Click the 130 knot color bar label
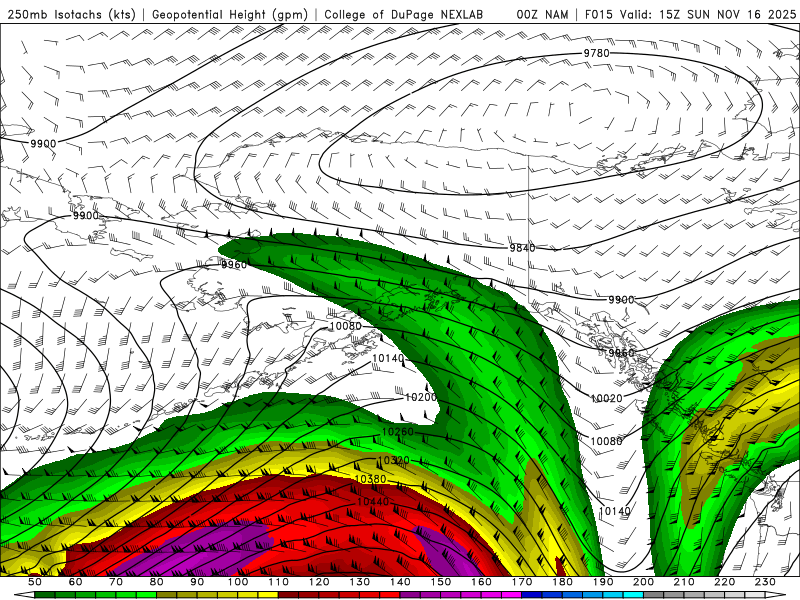This screenshot has width=800, height=600. (x=360, y=582)
